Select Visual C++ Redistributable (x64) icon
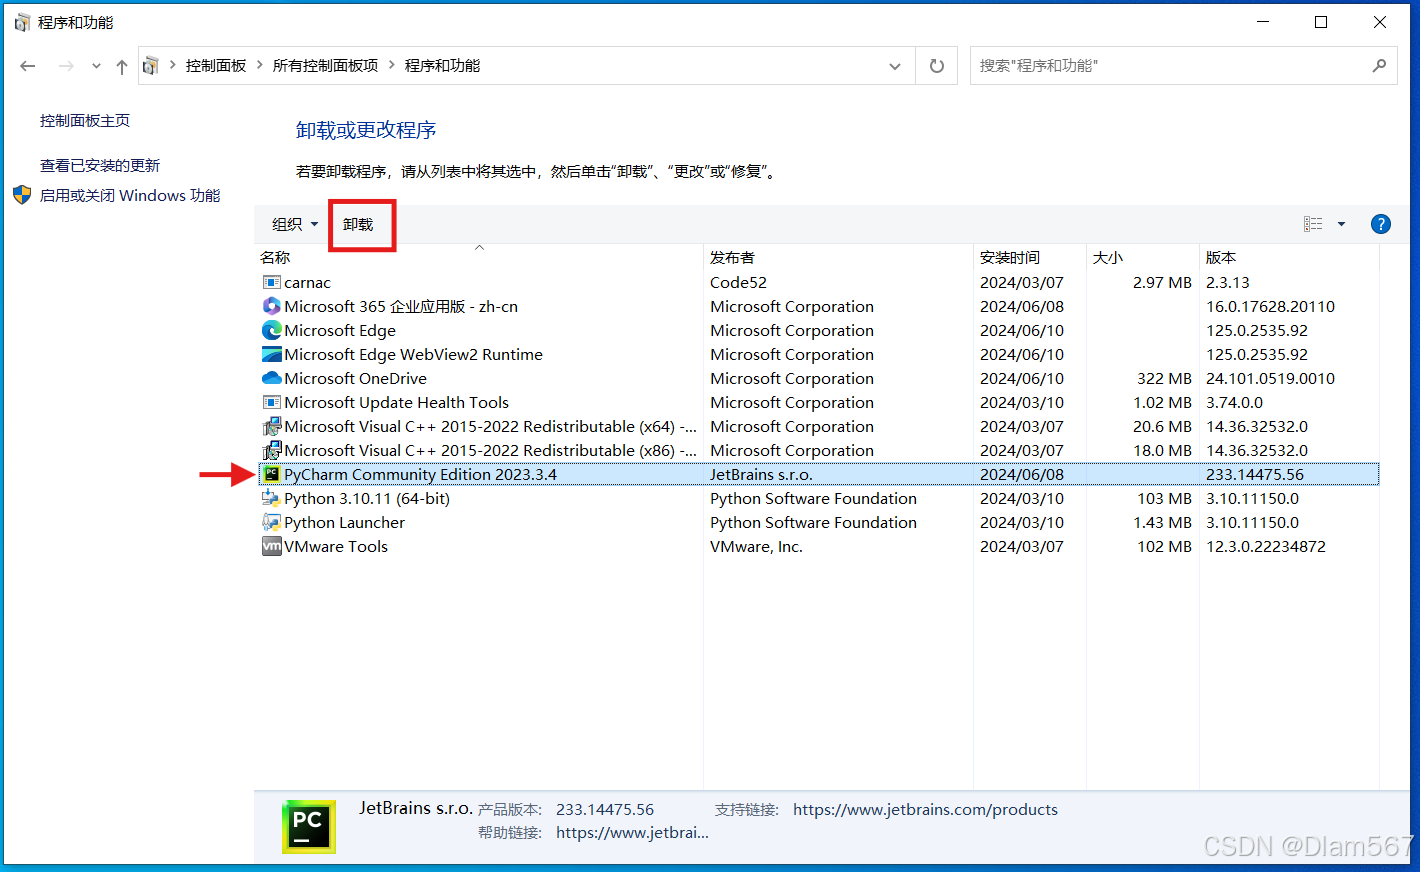This screenshot has width=1420, height=872. pyautogui.click(x=271, y=427)
